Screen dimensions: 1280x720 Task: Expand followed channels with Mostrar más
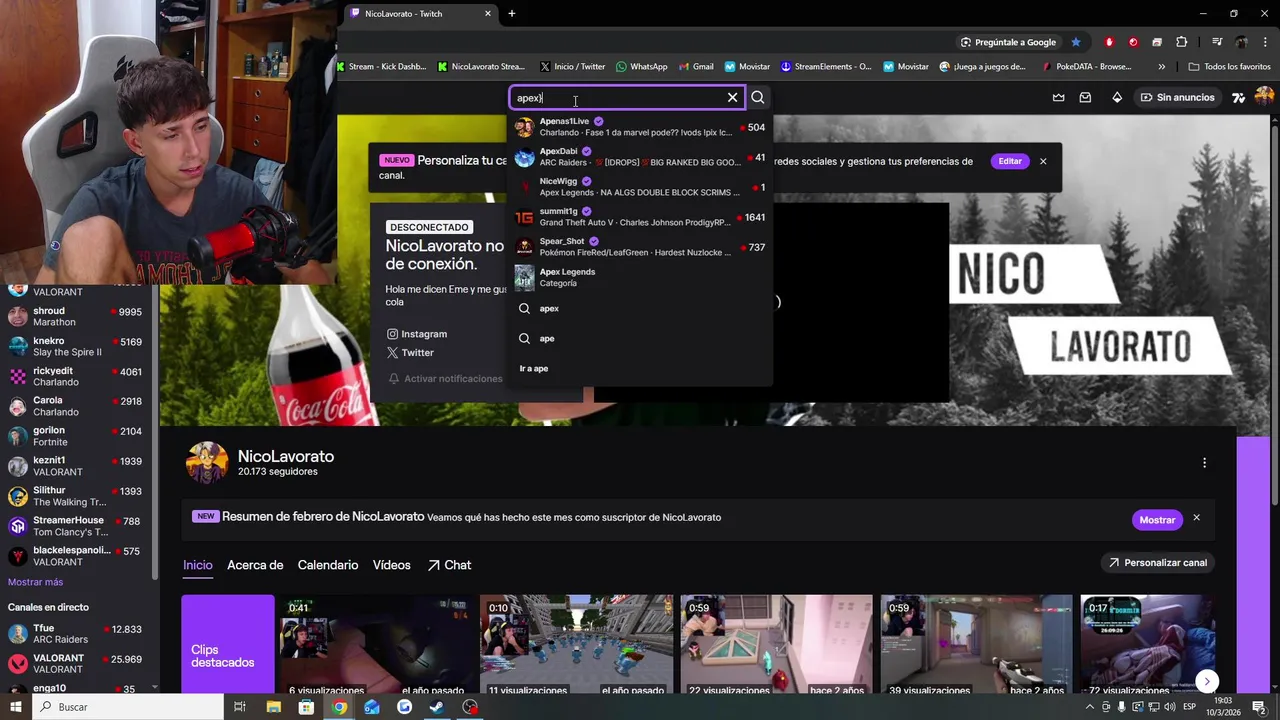[x=35, y=582]
